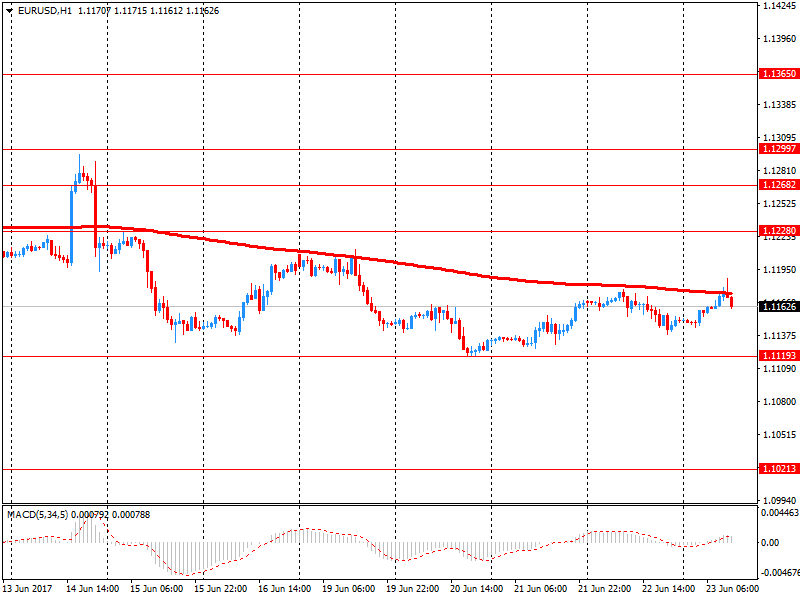This screenshot has height=600, width=800.
Task: Select the 1.10213 red price level label
Action: [x=779, y=468]
